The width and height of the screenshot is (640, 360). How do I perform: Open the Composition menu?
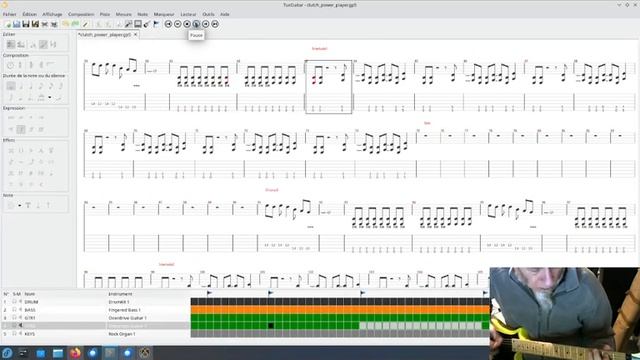point(81,14)
